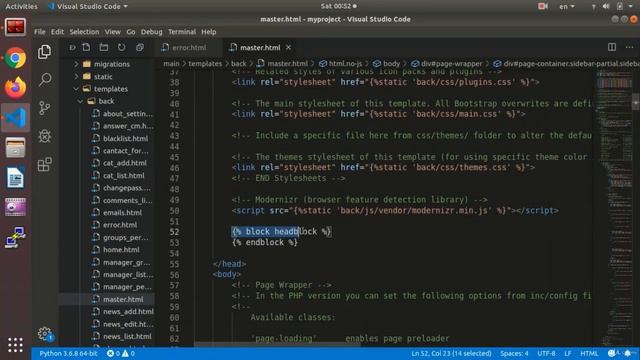Screen dimensions: 640x360
Task: Open the Terminal menu
Action: (x=182, y=31)
